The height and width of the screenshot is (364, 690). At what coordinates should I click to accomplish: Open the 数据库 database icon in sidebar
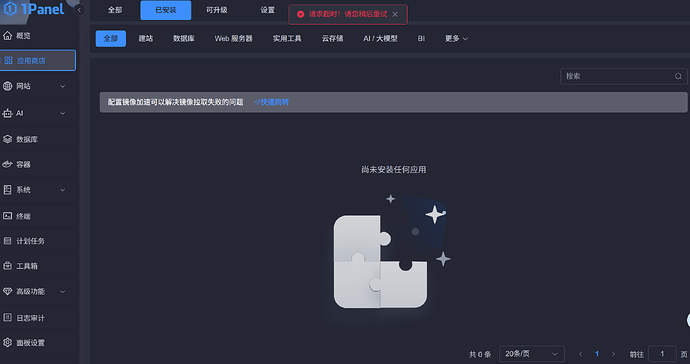tap(7, 139)
